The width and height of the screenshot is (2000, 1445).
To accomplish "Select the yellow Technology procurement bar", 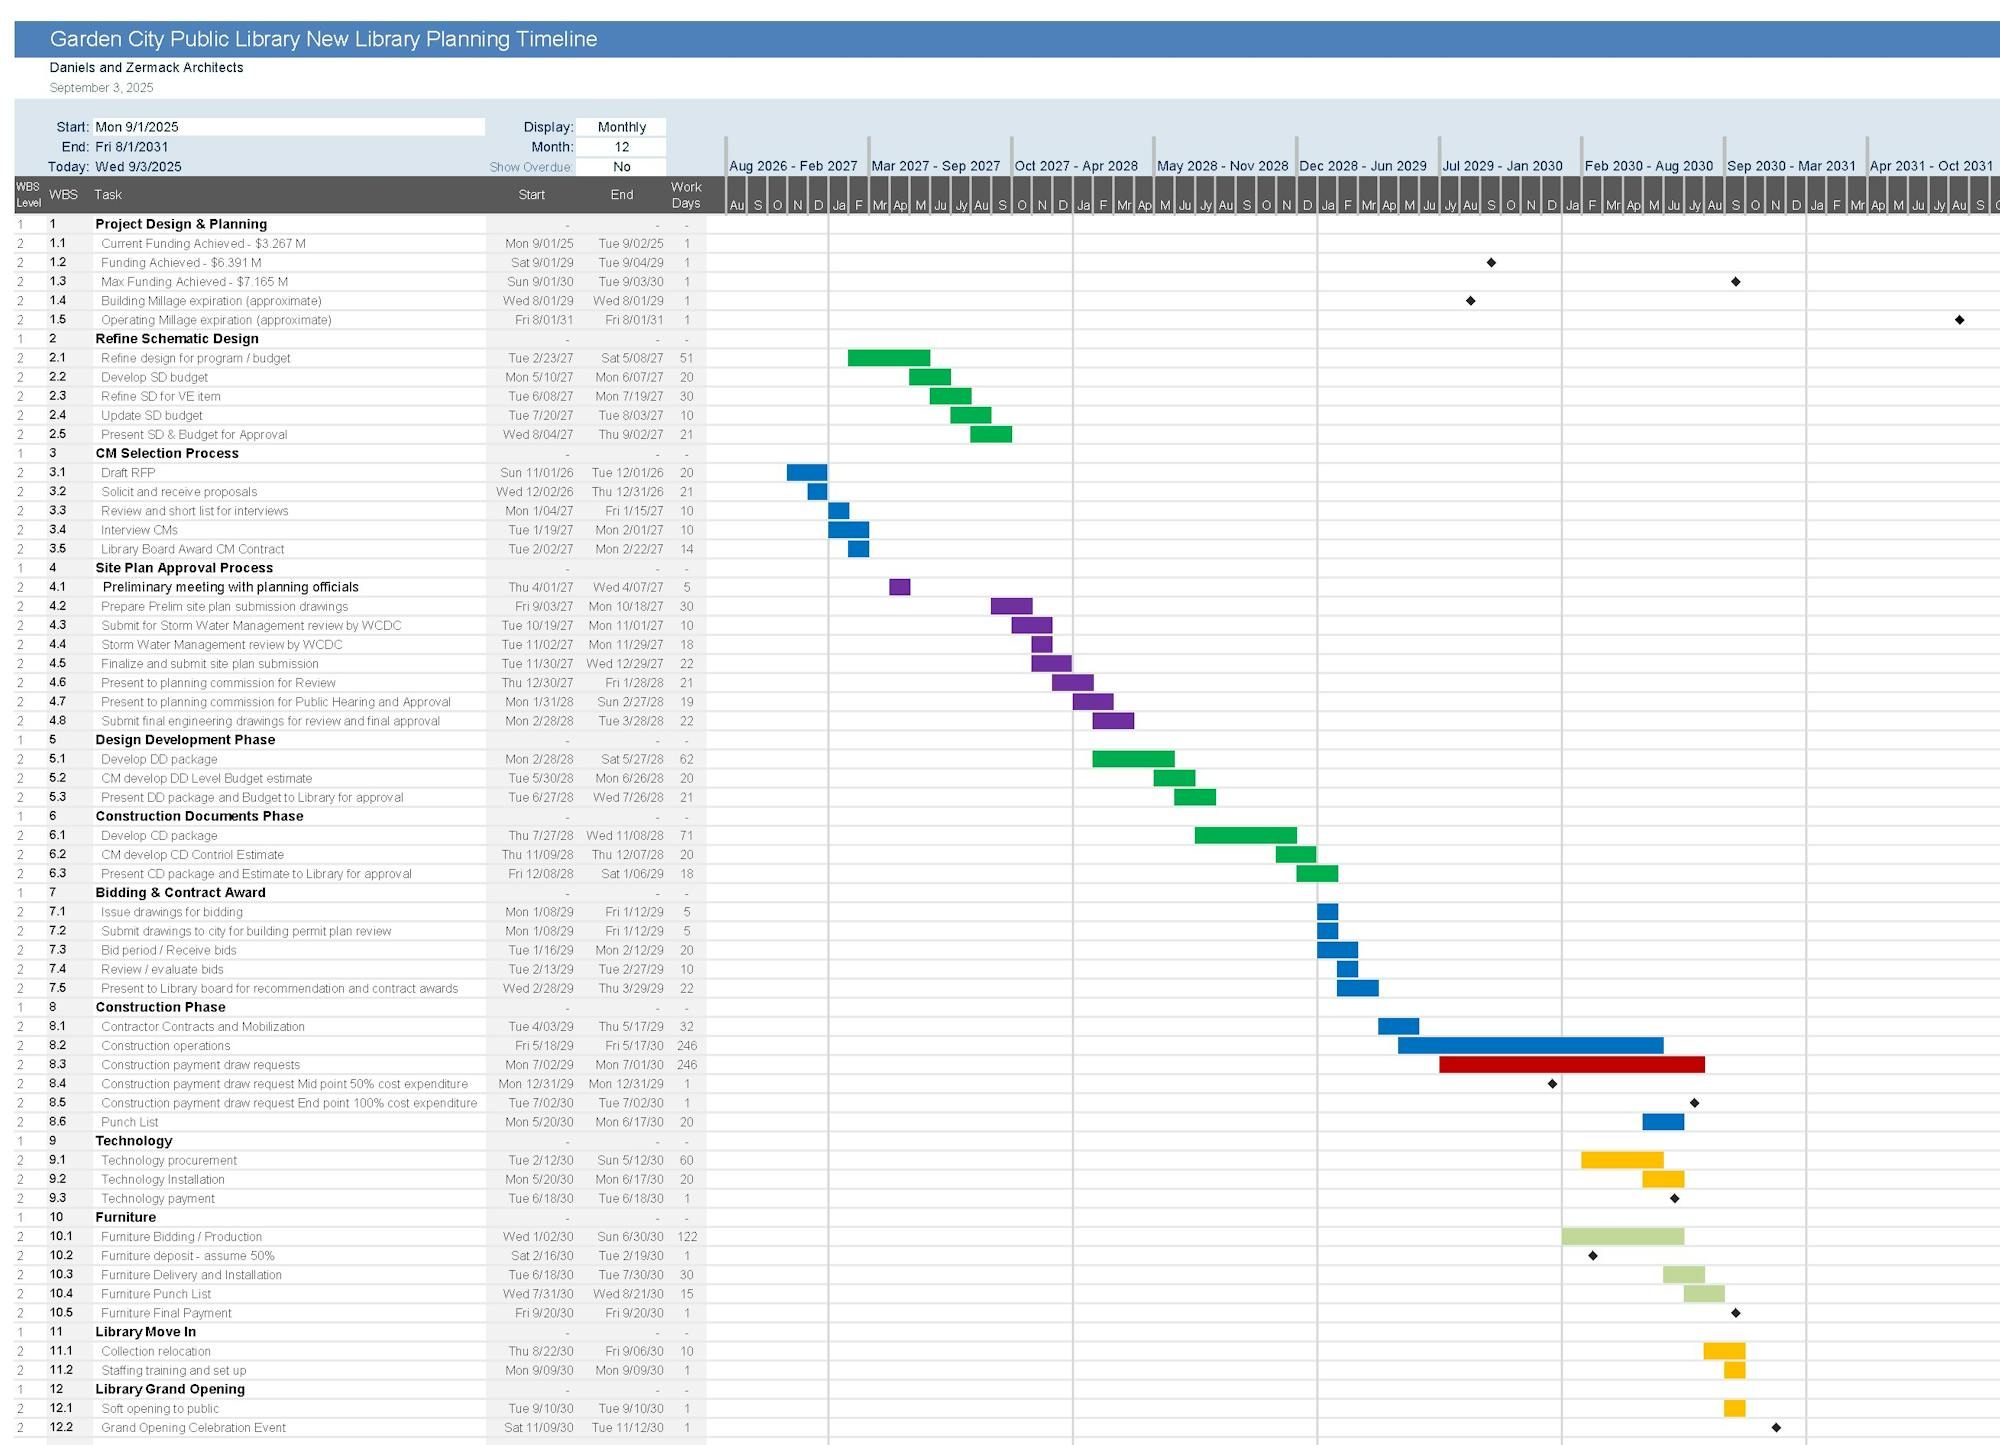I will (1620, 1160).
